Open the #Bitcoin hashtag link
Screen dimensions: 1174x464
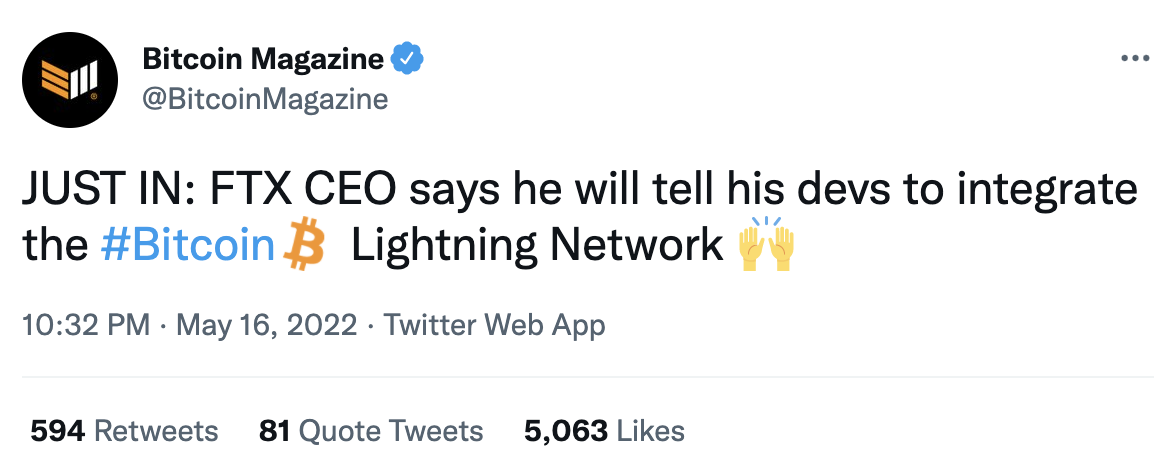(188, 246)
